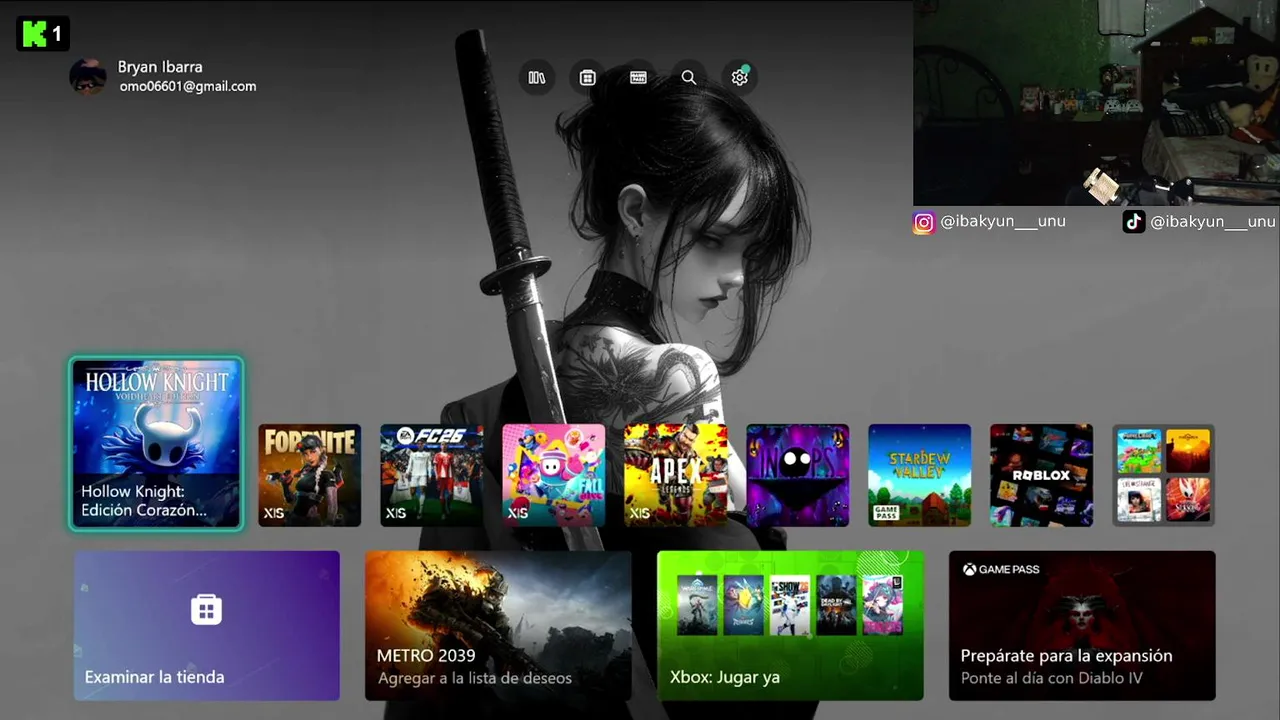This screenshot has width=1280, height=720.
Task: Open METRO 2039 wishlist card
Action: [498, 625]
